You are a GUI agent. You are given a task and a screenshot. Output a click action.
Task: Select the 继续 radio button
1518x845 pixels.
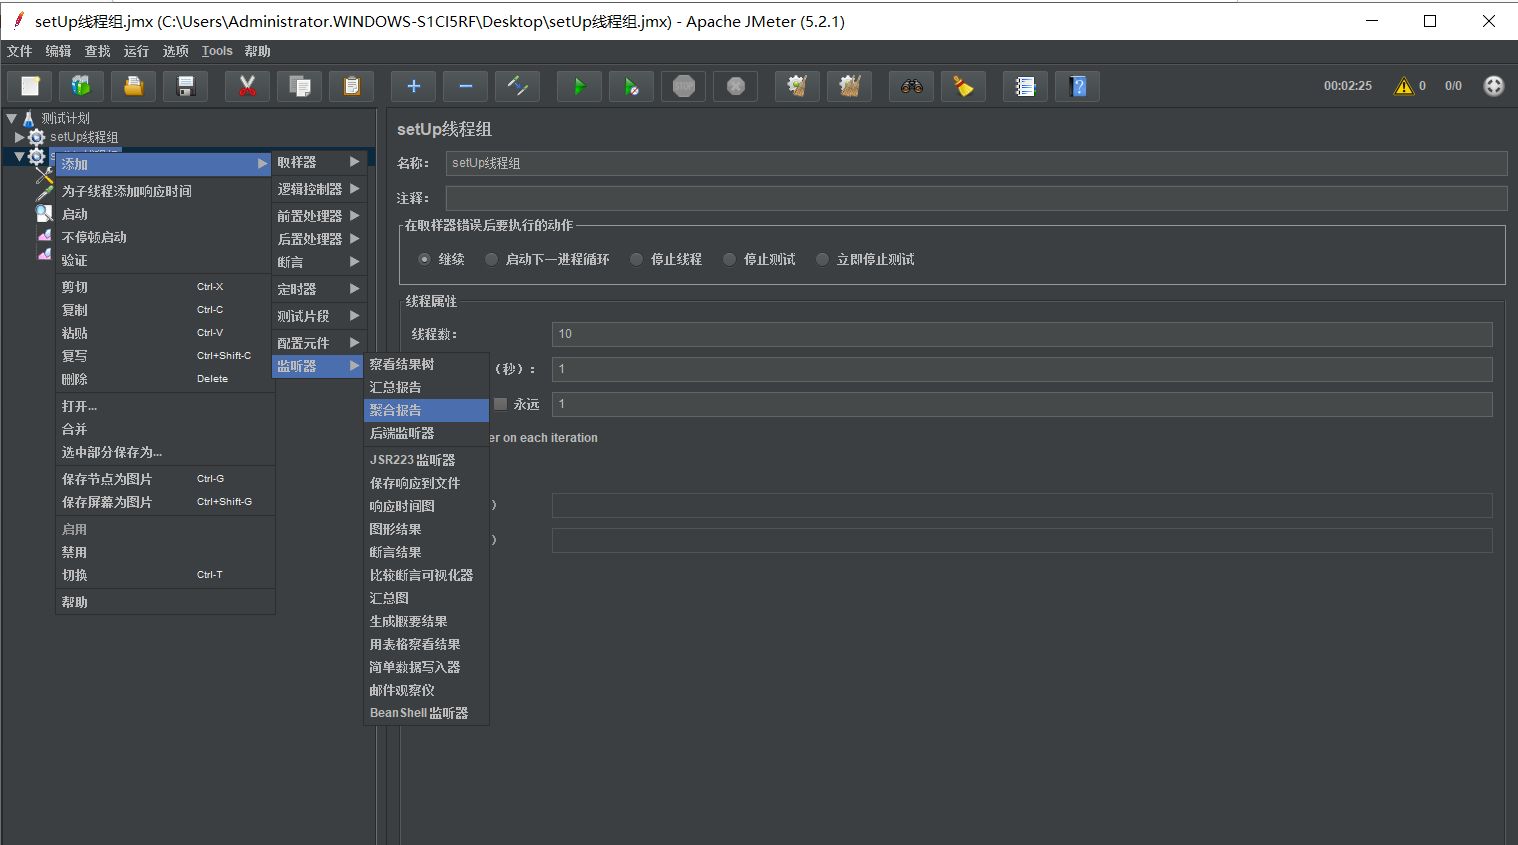click(424, 259)
